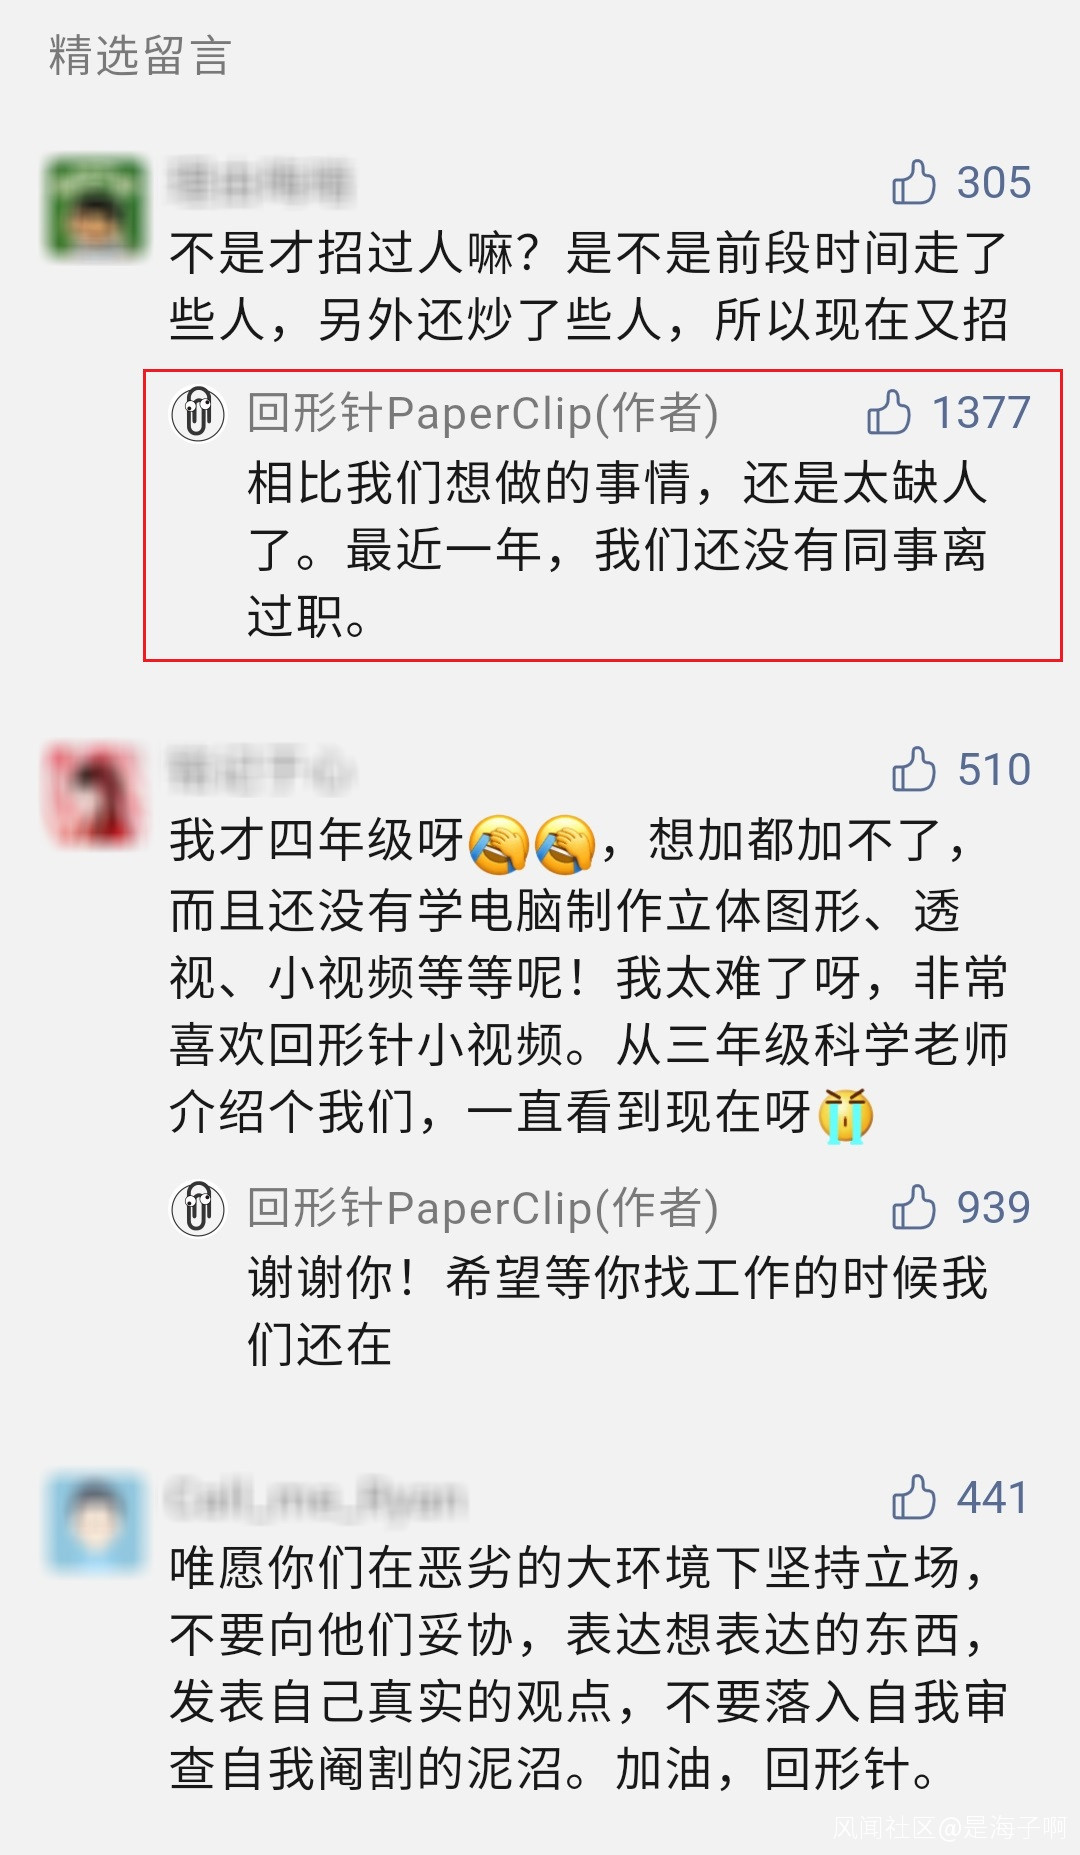Screen dimensions: 1080x1855
Task: Tap the 305 like count
Action: tap(994, 183)
